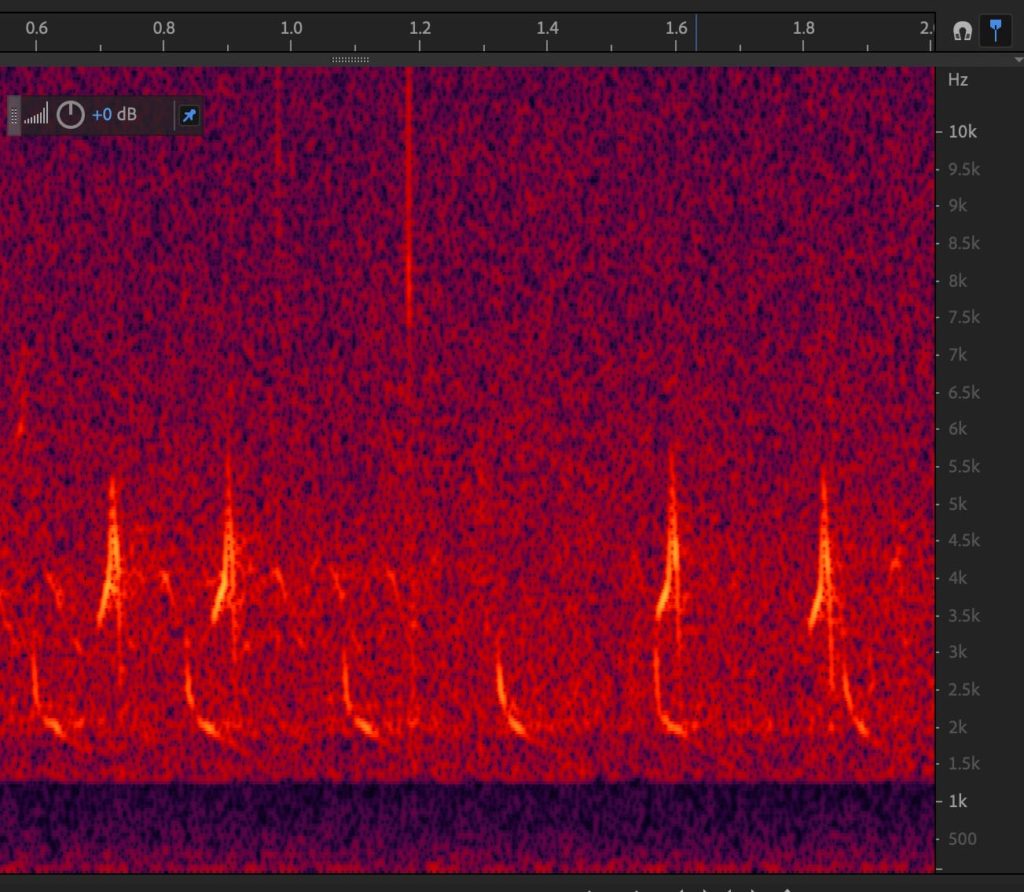Click the 1.0 mark on the time ruler
1024x892 pixels.
pos(291,28)
